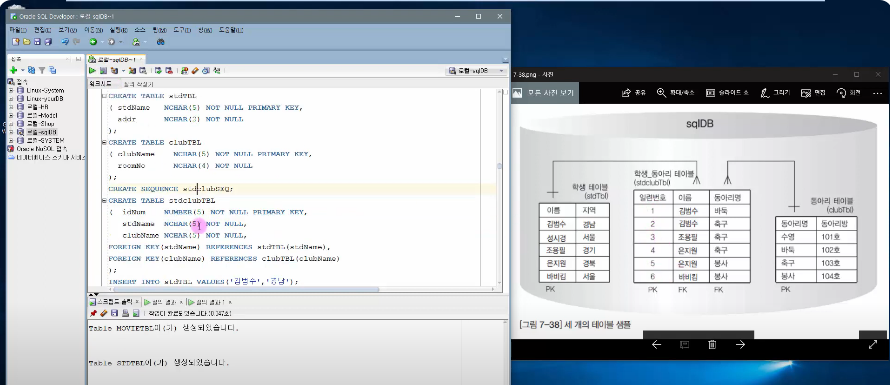Open the explain plan dropdown arrow
This screenshot has width=890, height=385.
click(x=123, y=70)
